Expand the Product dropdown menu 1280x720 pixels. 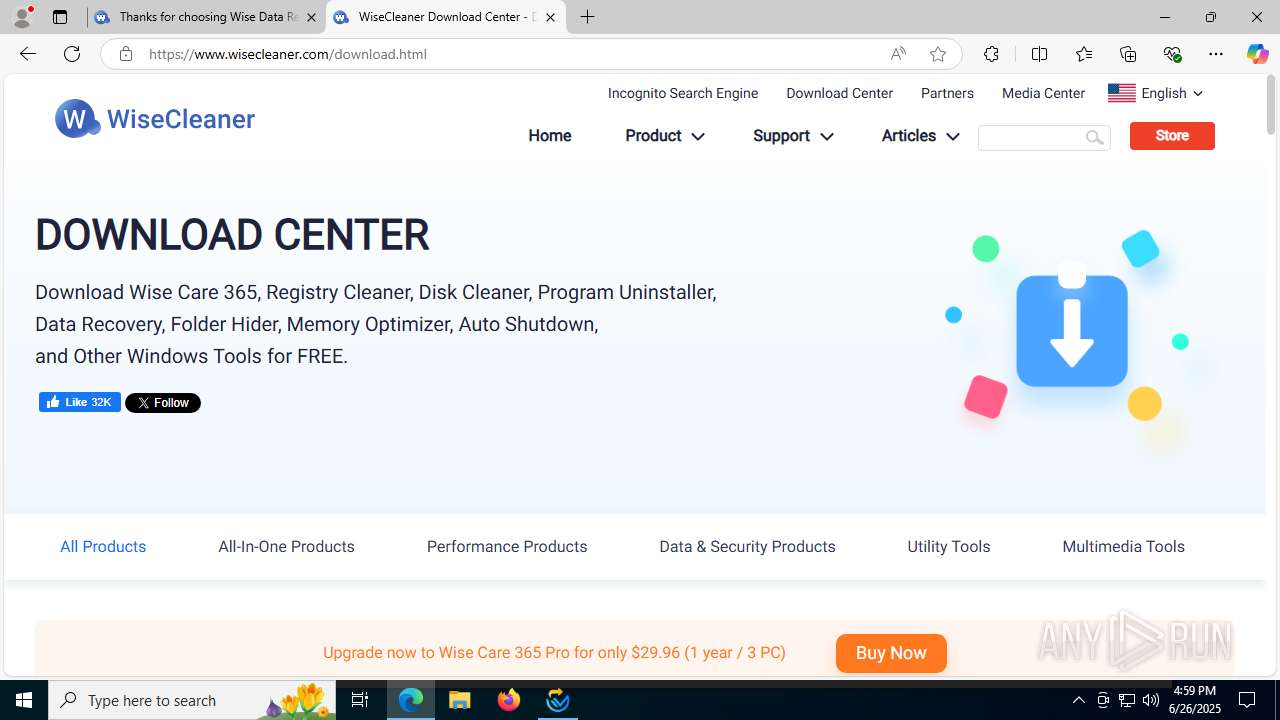click(665, 136)
